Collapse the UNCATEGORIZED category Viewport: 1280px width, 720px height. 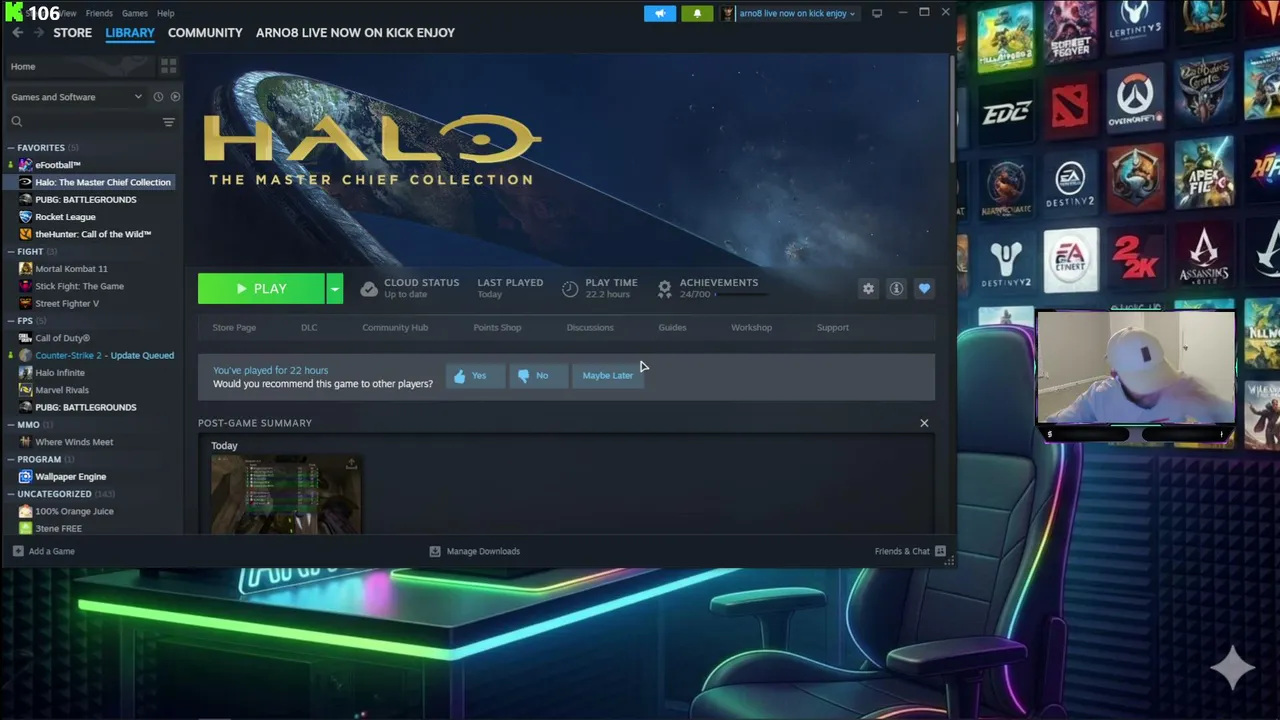pos(11,494)
